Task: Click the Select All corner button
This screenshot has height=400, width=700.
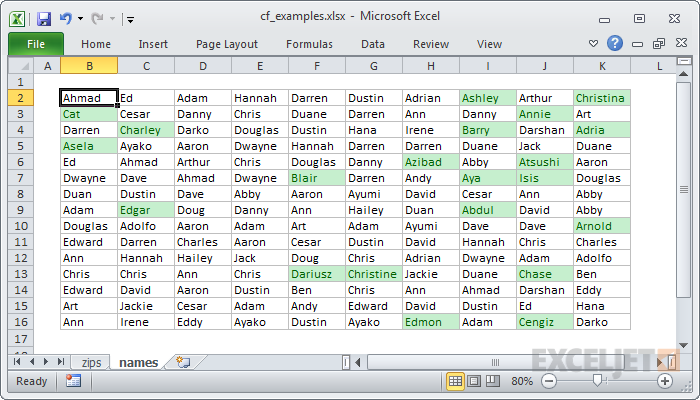Action: pyautogui.click(x=21, y=66)
